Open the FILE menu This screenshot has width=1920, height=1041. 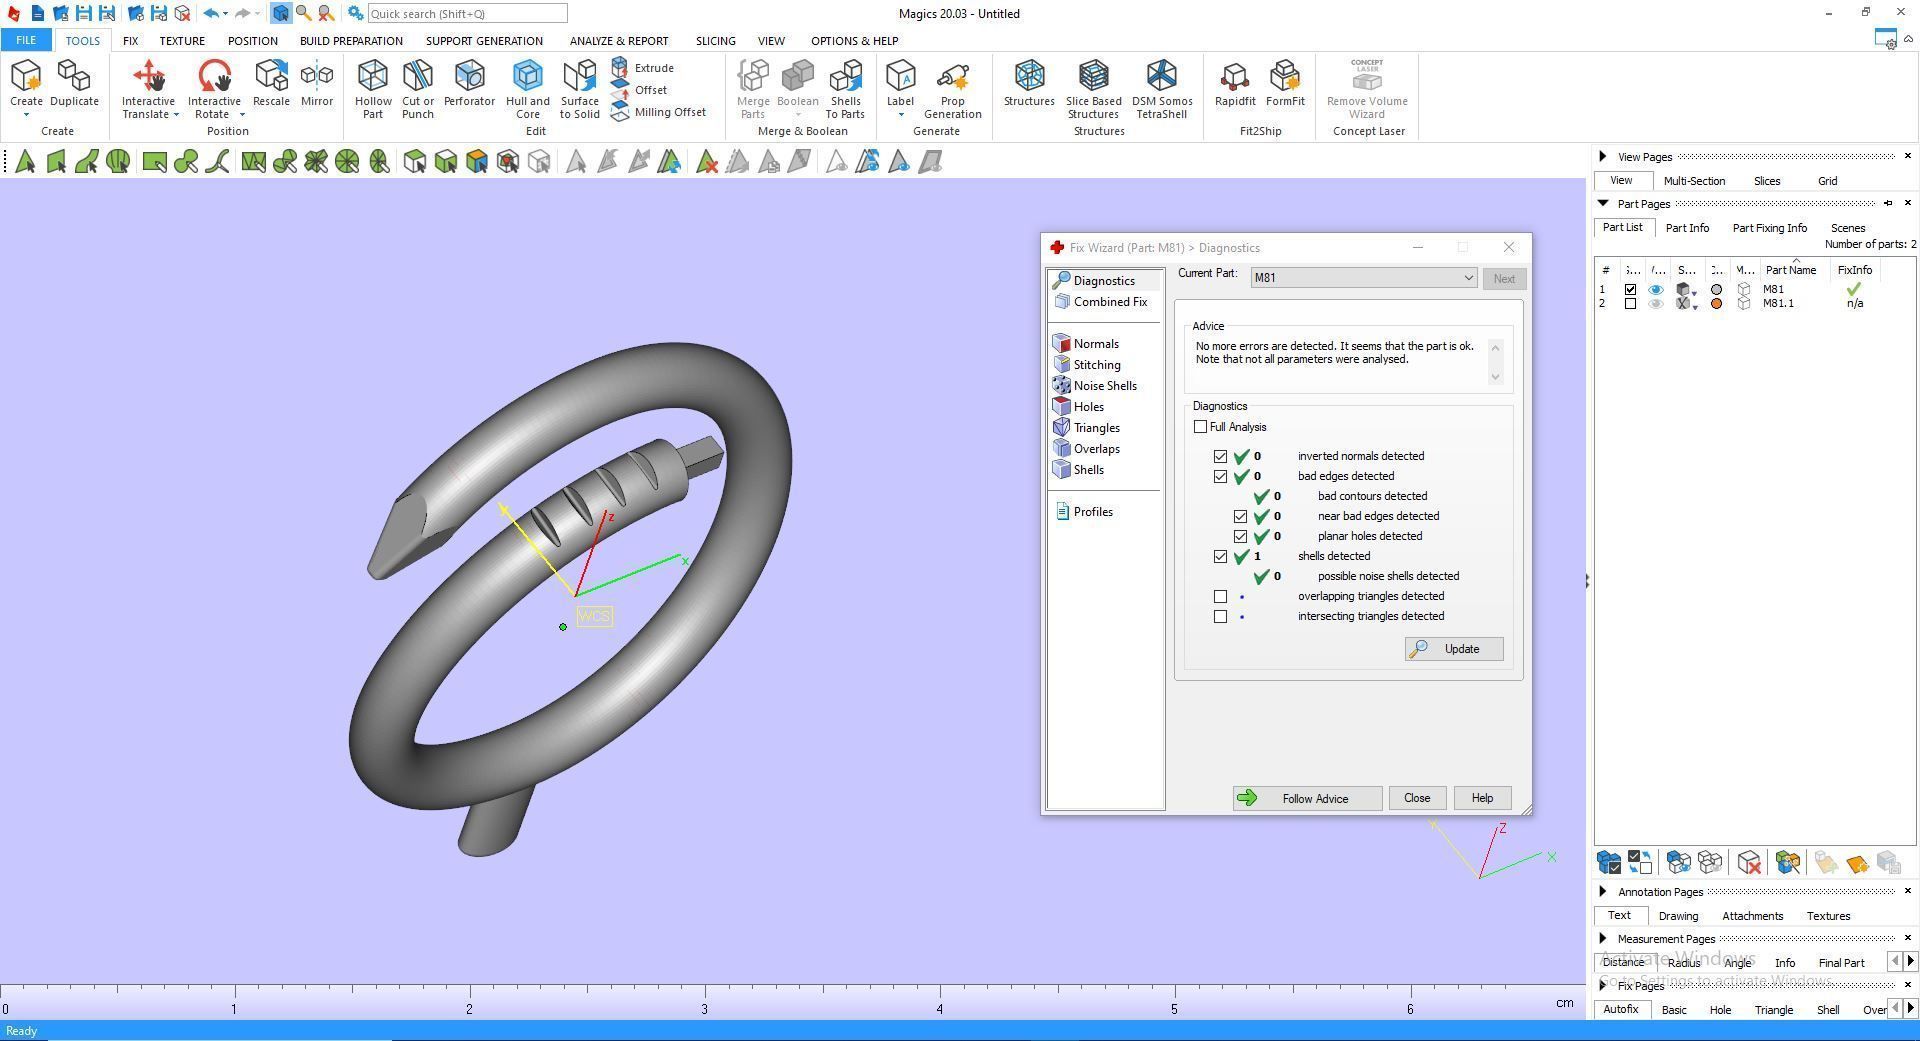26,40
